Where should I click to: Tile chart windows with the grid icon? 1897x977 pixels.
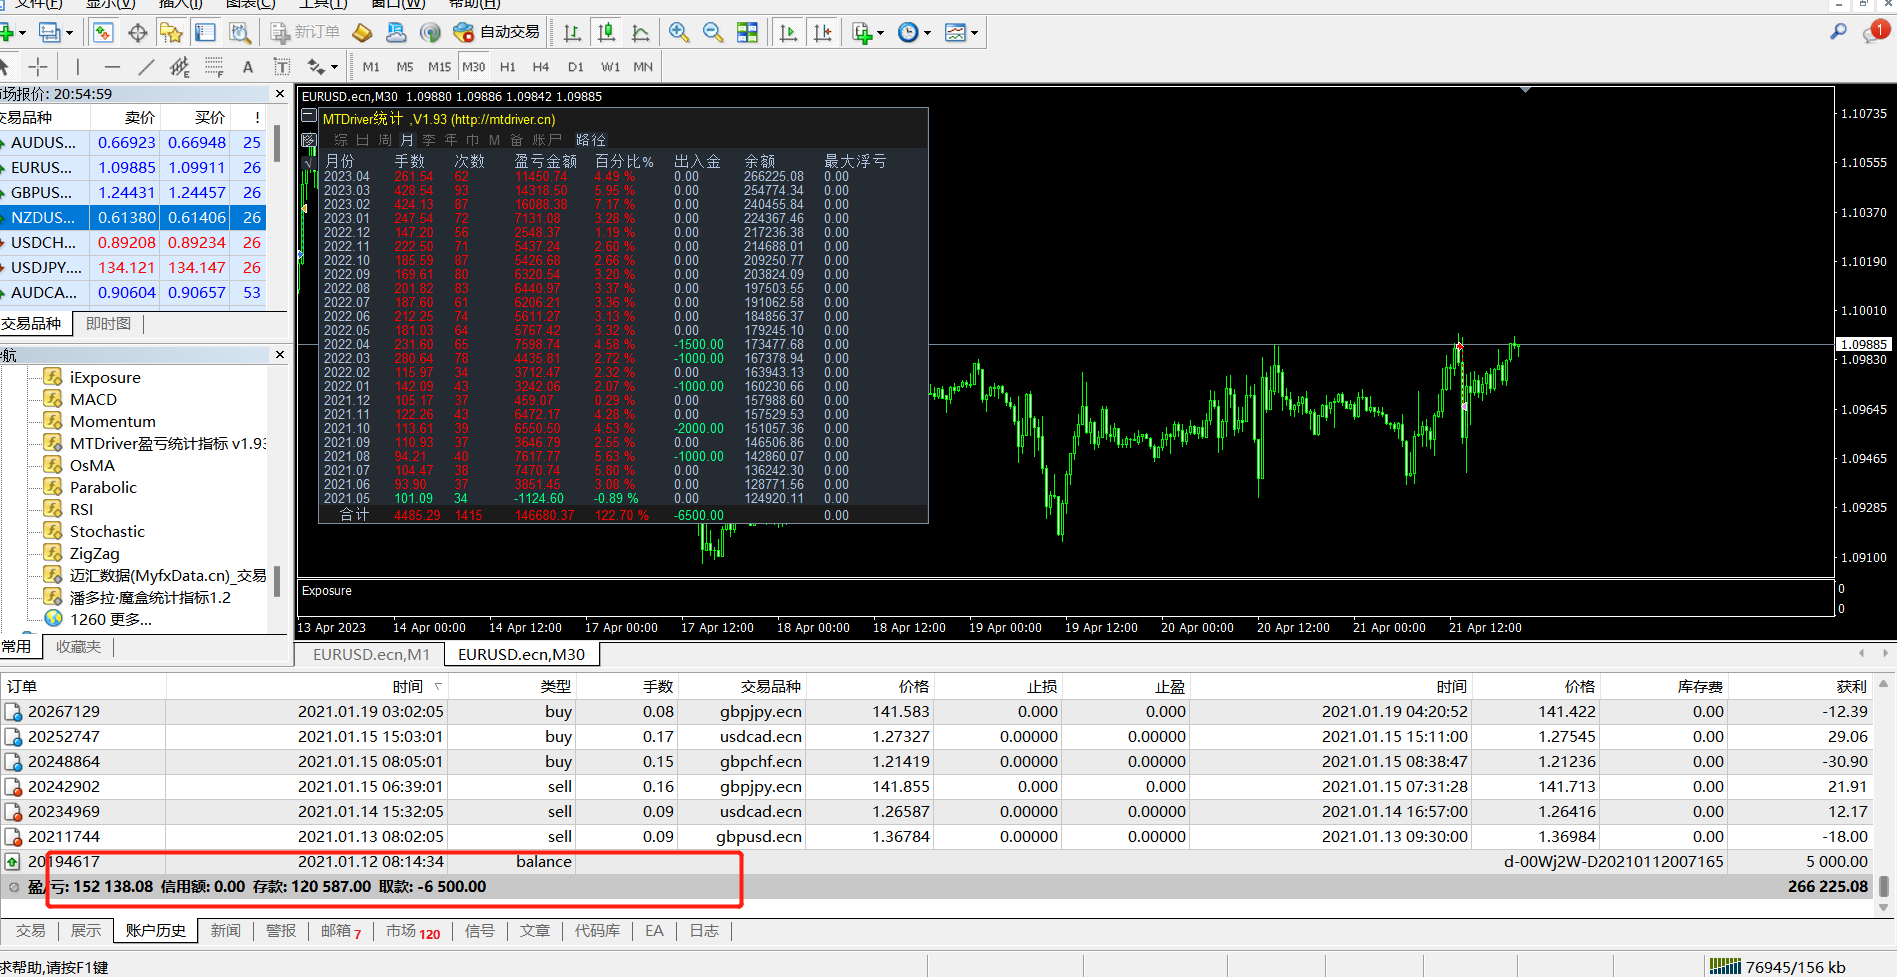[747, 33]
